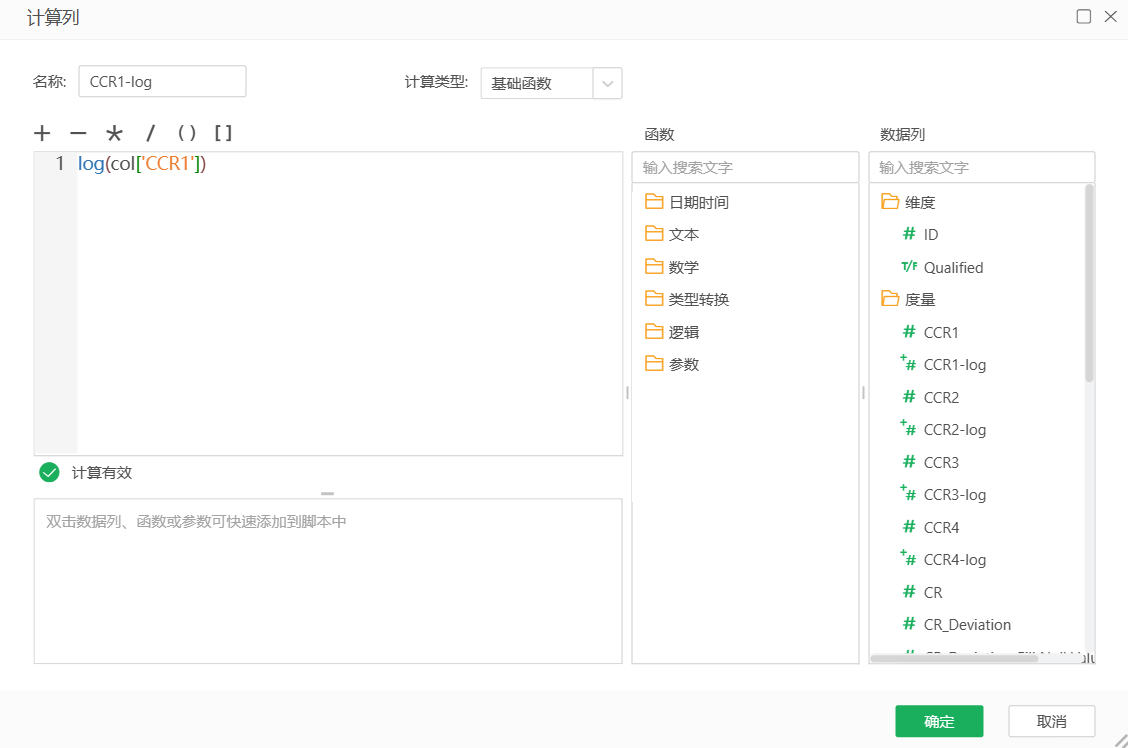This screenshot has height=748, width=1128.
Task: Maximize the 计算列 dialog window
Action: point(1083,16)
